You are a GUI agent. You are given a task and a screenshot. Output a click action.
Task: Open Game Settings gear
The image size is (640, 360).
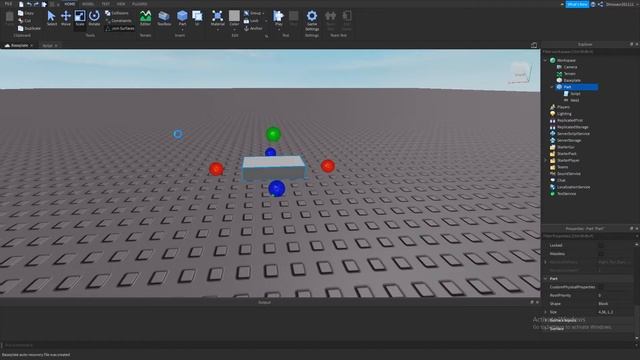pos(312,20)
